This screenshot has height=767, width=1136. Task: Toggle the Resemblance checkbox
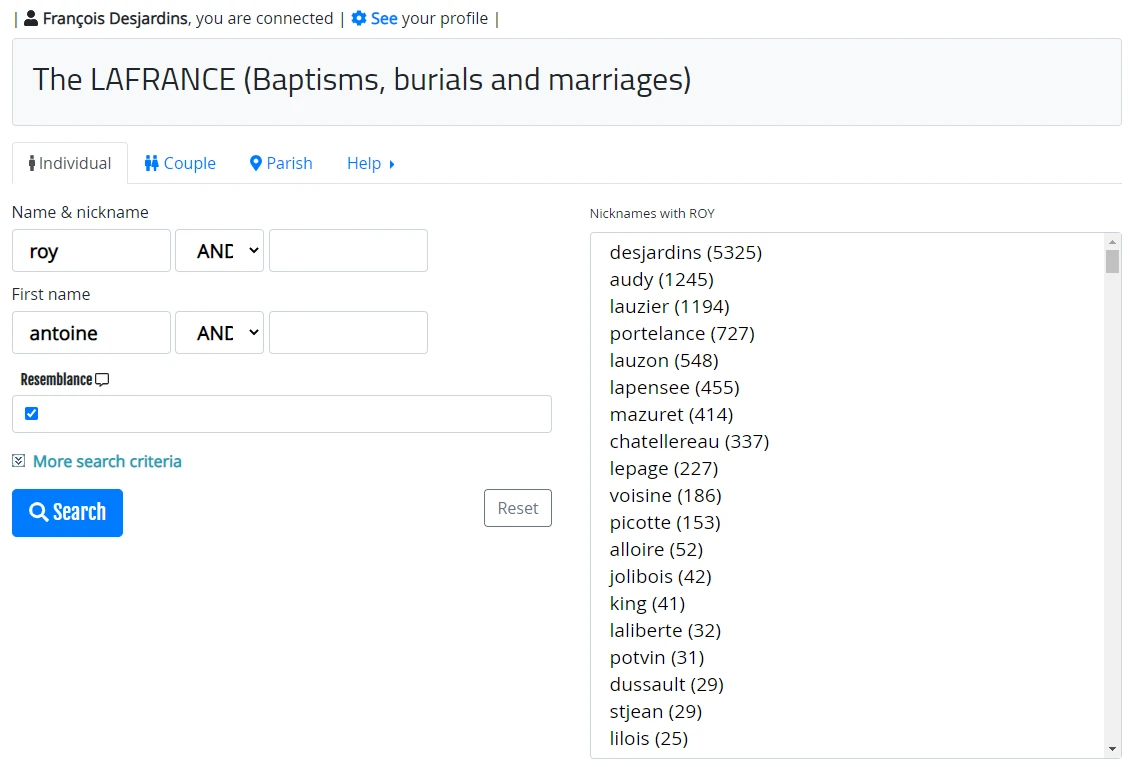tap(31, 414)
